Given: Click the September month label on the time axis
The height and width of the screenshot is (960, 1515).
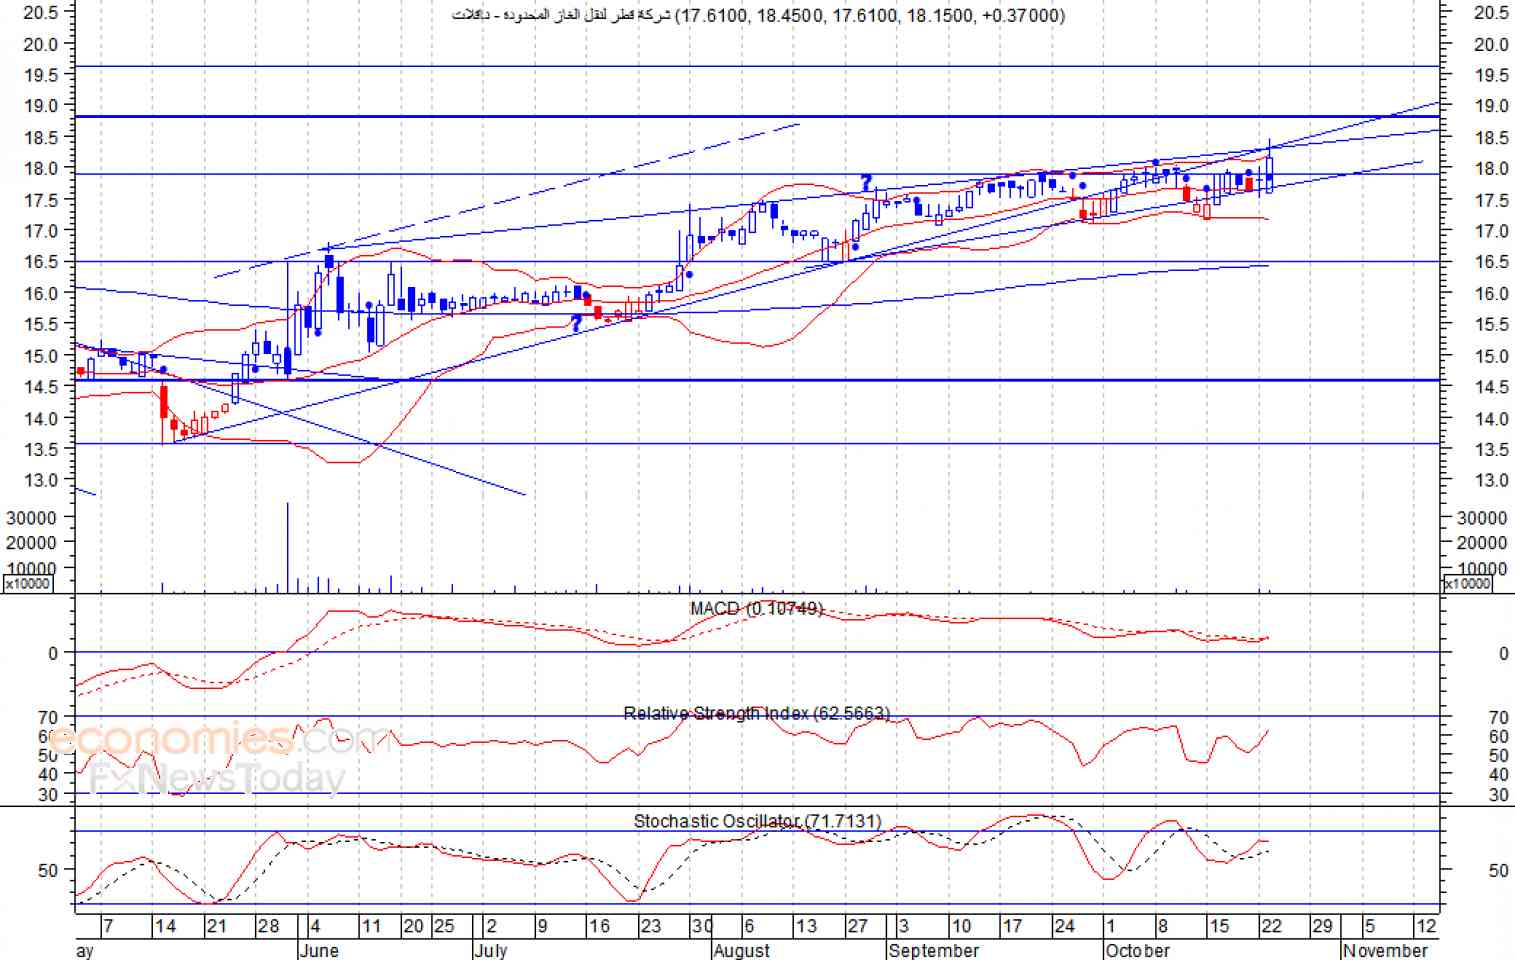Looking at the screenshot, I should (x=934, y=950).
